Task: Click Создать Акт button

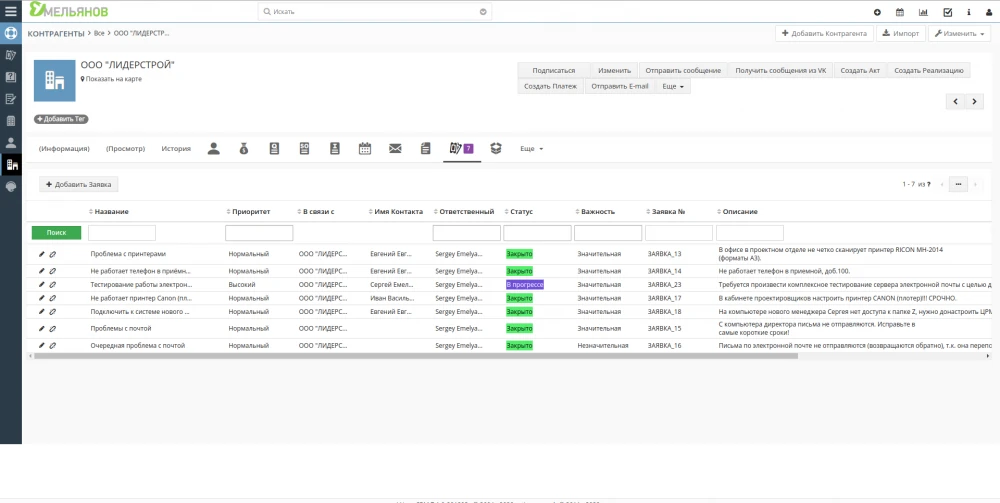Action: 860,70
